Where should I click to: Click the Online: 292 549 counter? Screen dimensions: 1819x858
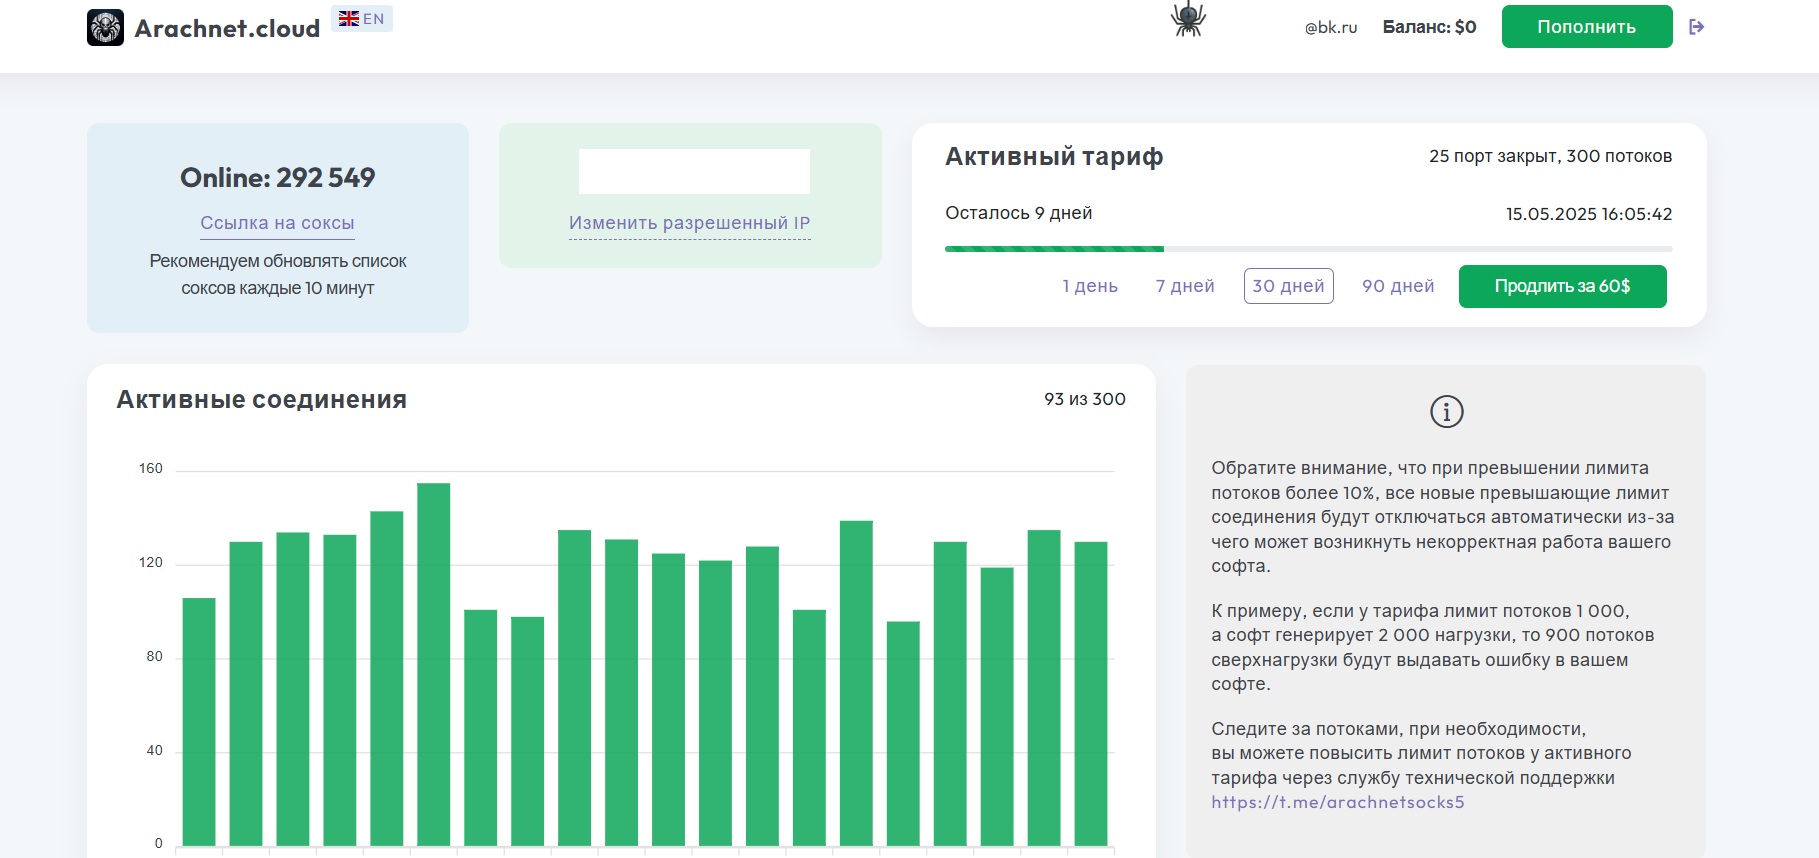click(x=278, y=178)
